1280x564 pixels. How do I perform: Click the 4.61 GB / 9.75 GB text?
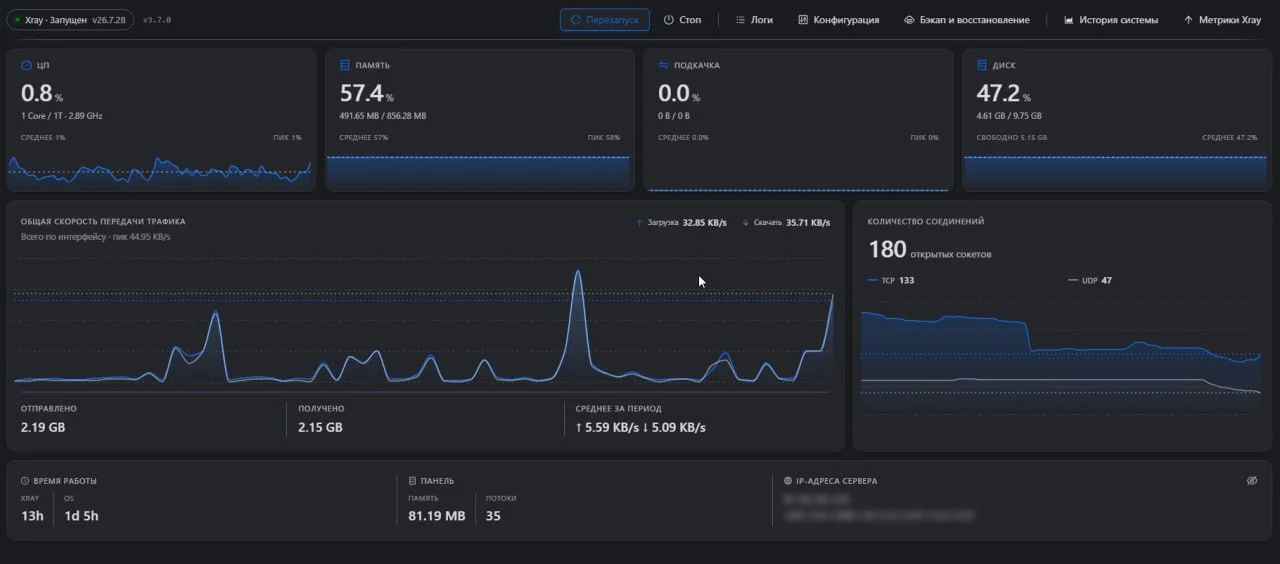(x=1009, y=116)
